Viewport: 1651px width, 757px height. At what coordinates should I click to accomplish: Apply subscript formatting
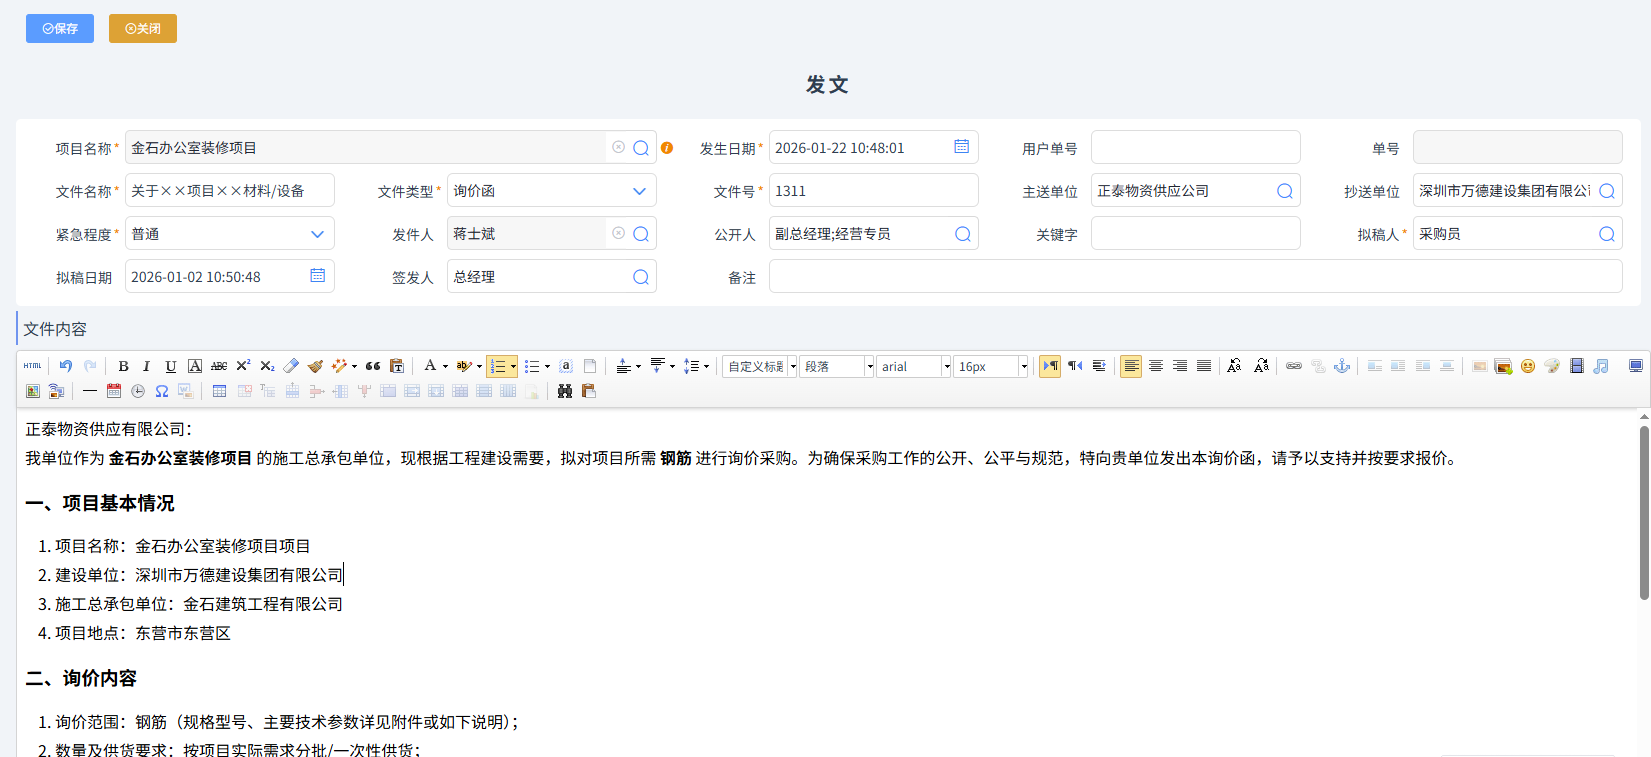[x=267, y=366]
